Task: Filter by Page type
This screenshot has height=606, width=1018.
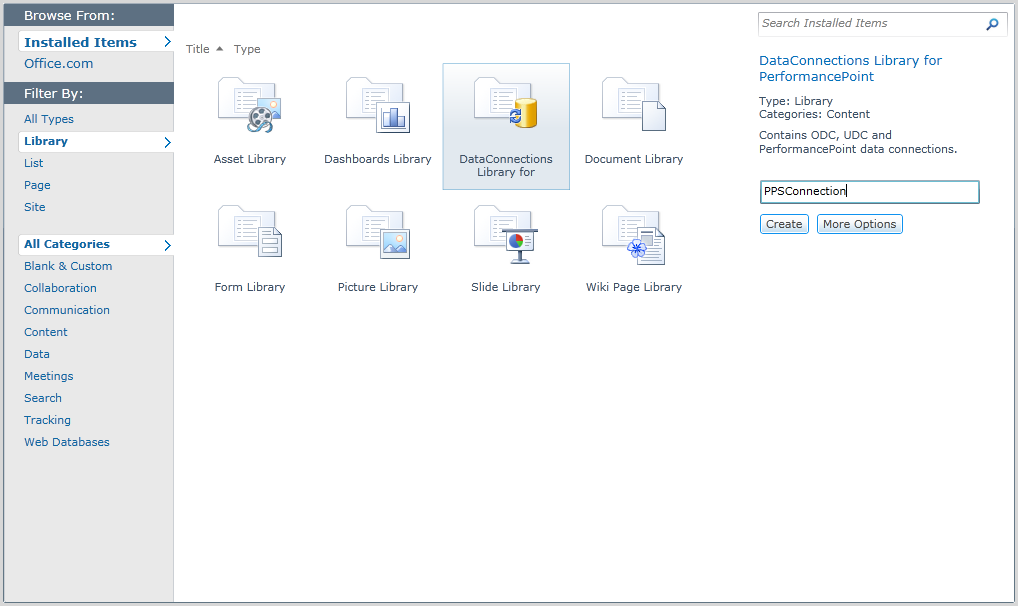Action: 37,185
